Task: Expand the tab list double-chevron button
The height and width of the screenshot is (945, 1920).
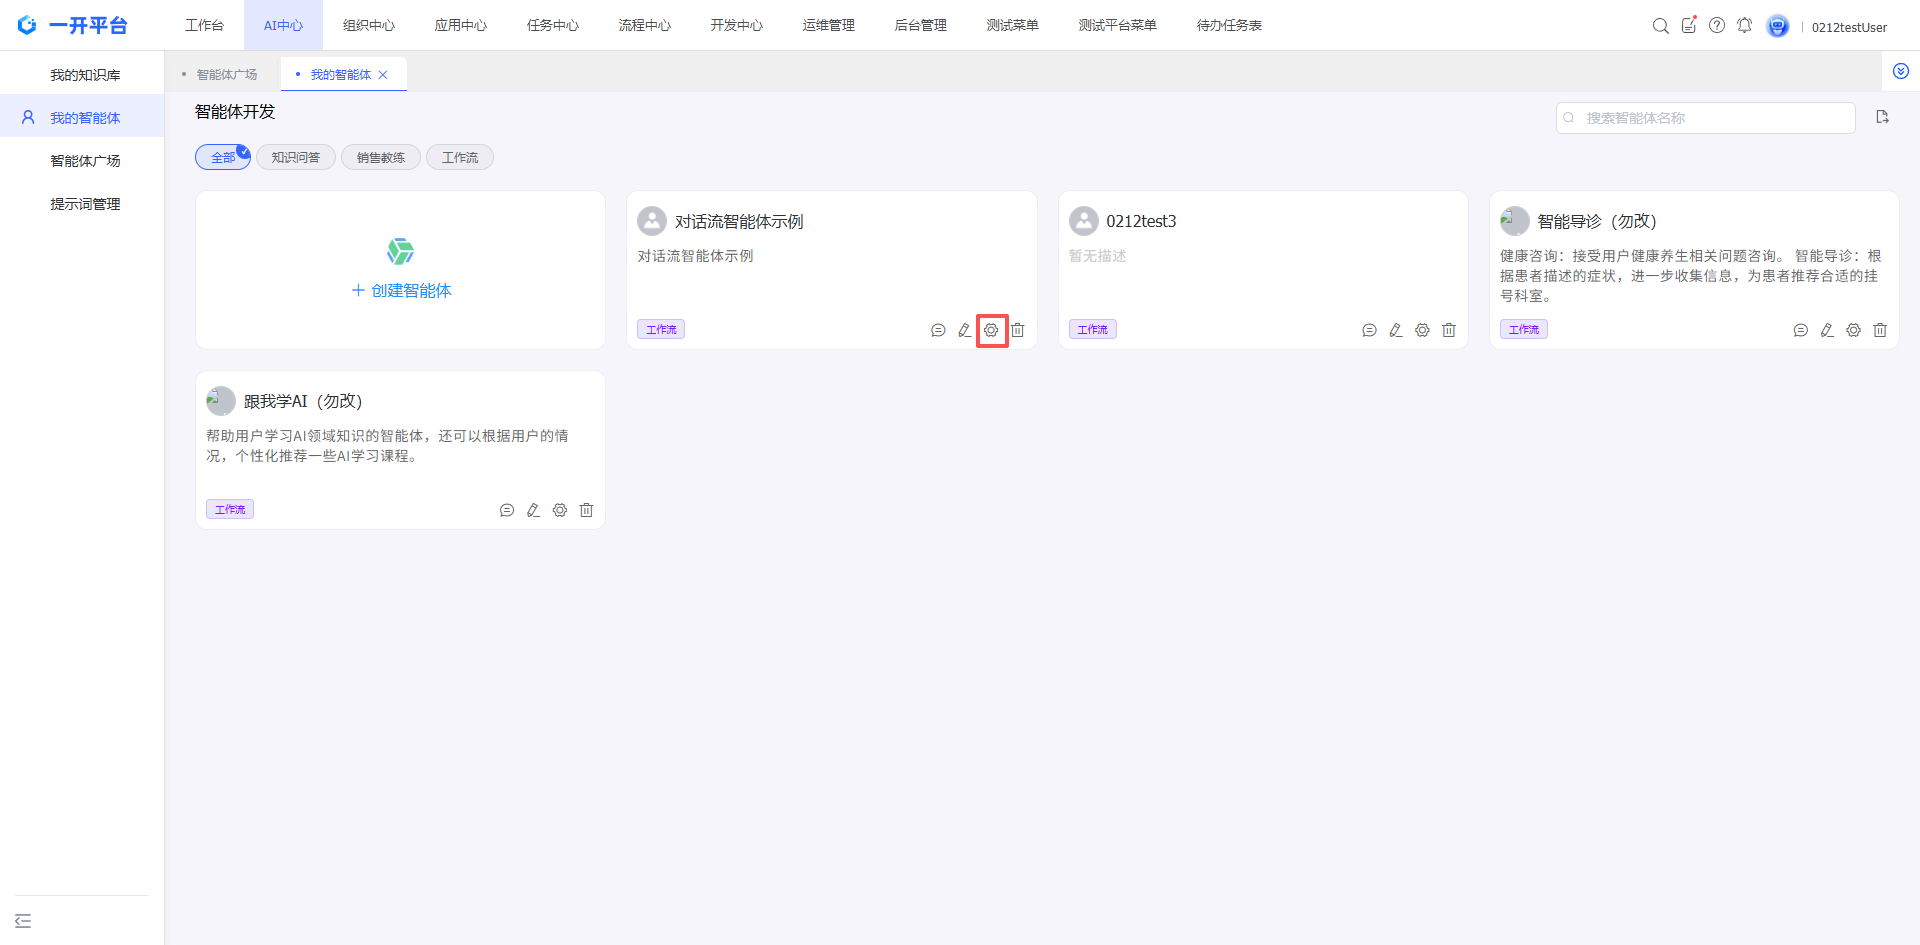Action: (x=1900, y=71)
